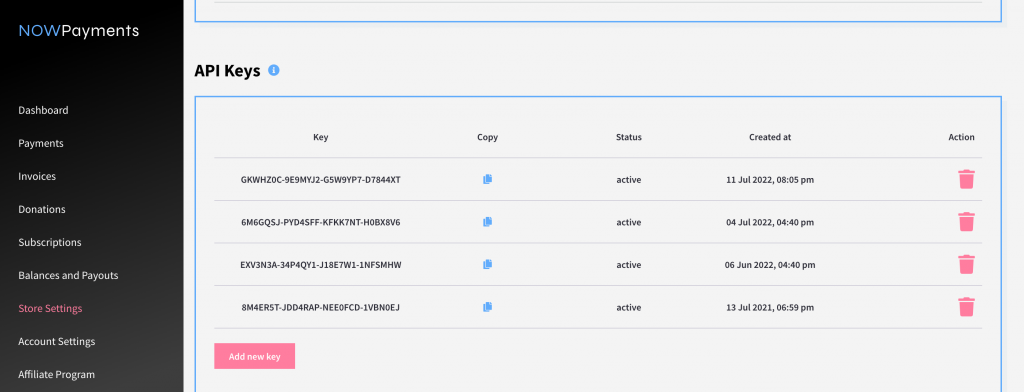
Task: Open the Subscriptions section
Action: [50, 242]
